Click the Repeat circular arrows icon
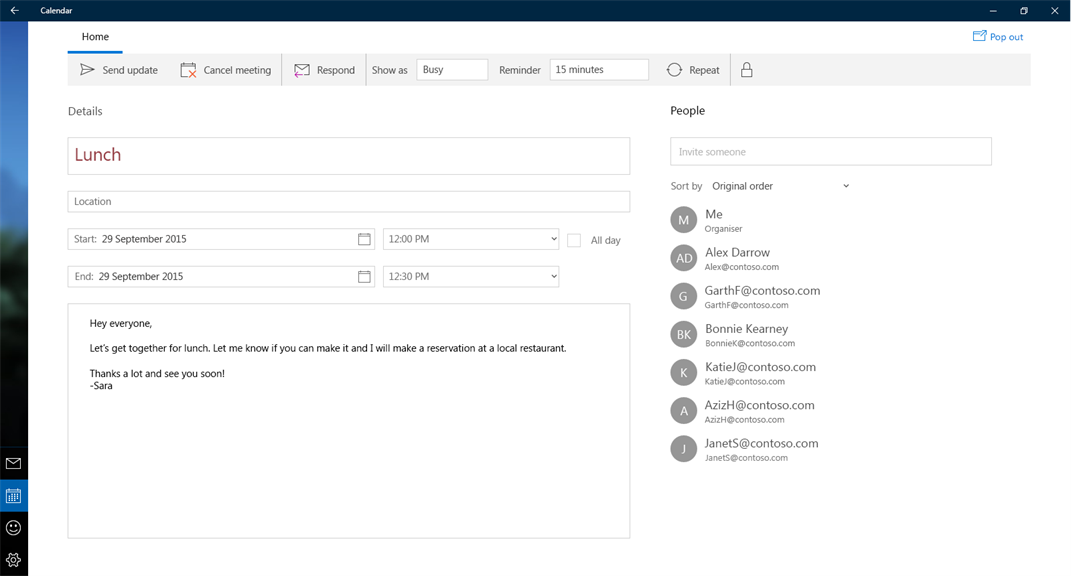The height and width of the screenshot is (576, 1072). [674, 70]
